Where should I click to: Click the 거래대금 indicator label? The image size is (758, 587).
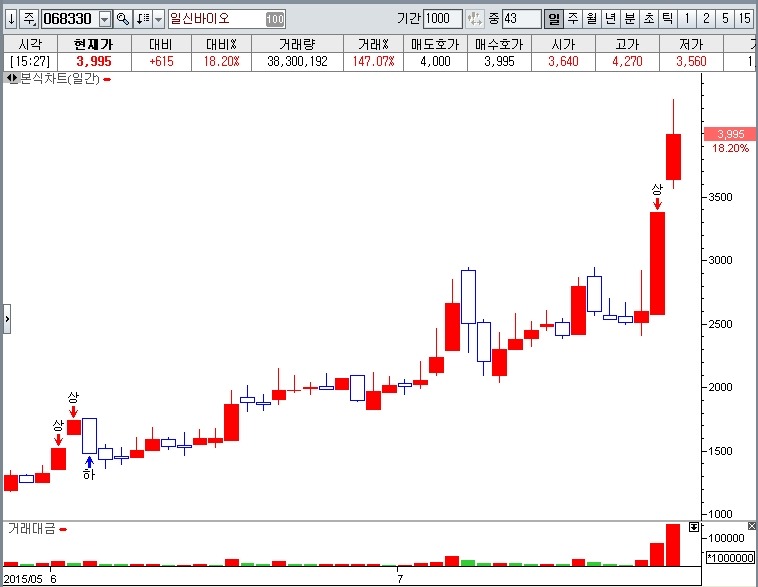[31, 528]
